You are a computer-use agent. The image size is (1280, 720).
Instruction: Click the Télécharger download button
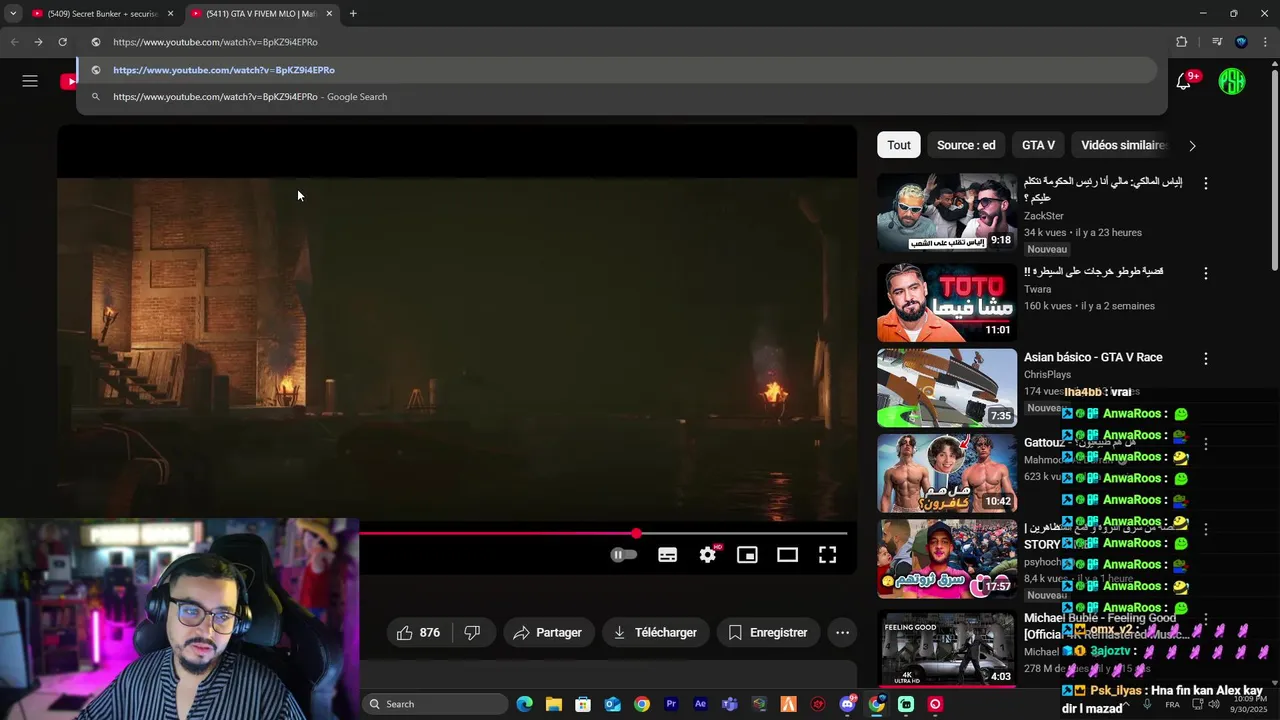(656, 633)
